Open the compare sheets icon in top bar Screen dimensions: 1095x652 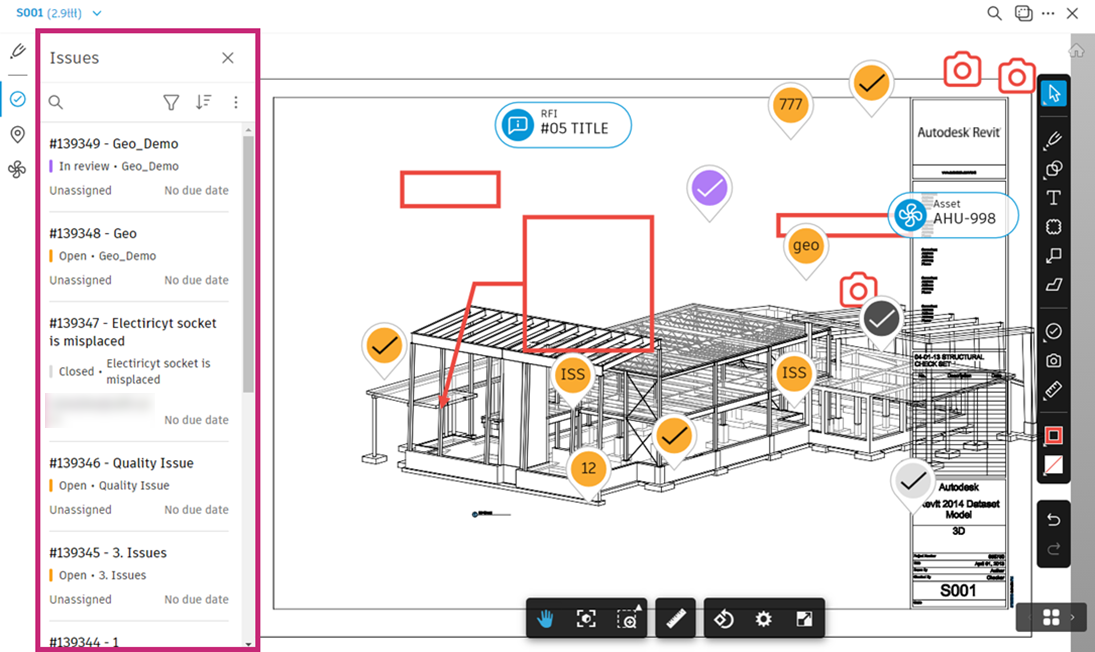tap(1024, 13)
